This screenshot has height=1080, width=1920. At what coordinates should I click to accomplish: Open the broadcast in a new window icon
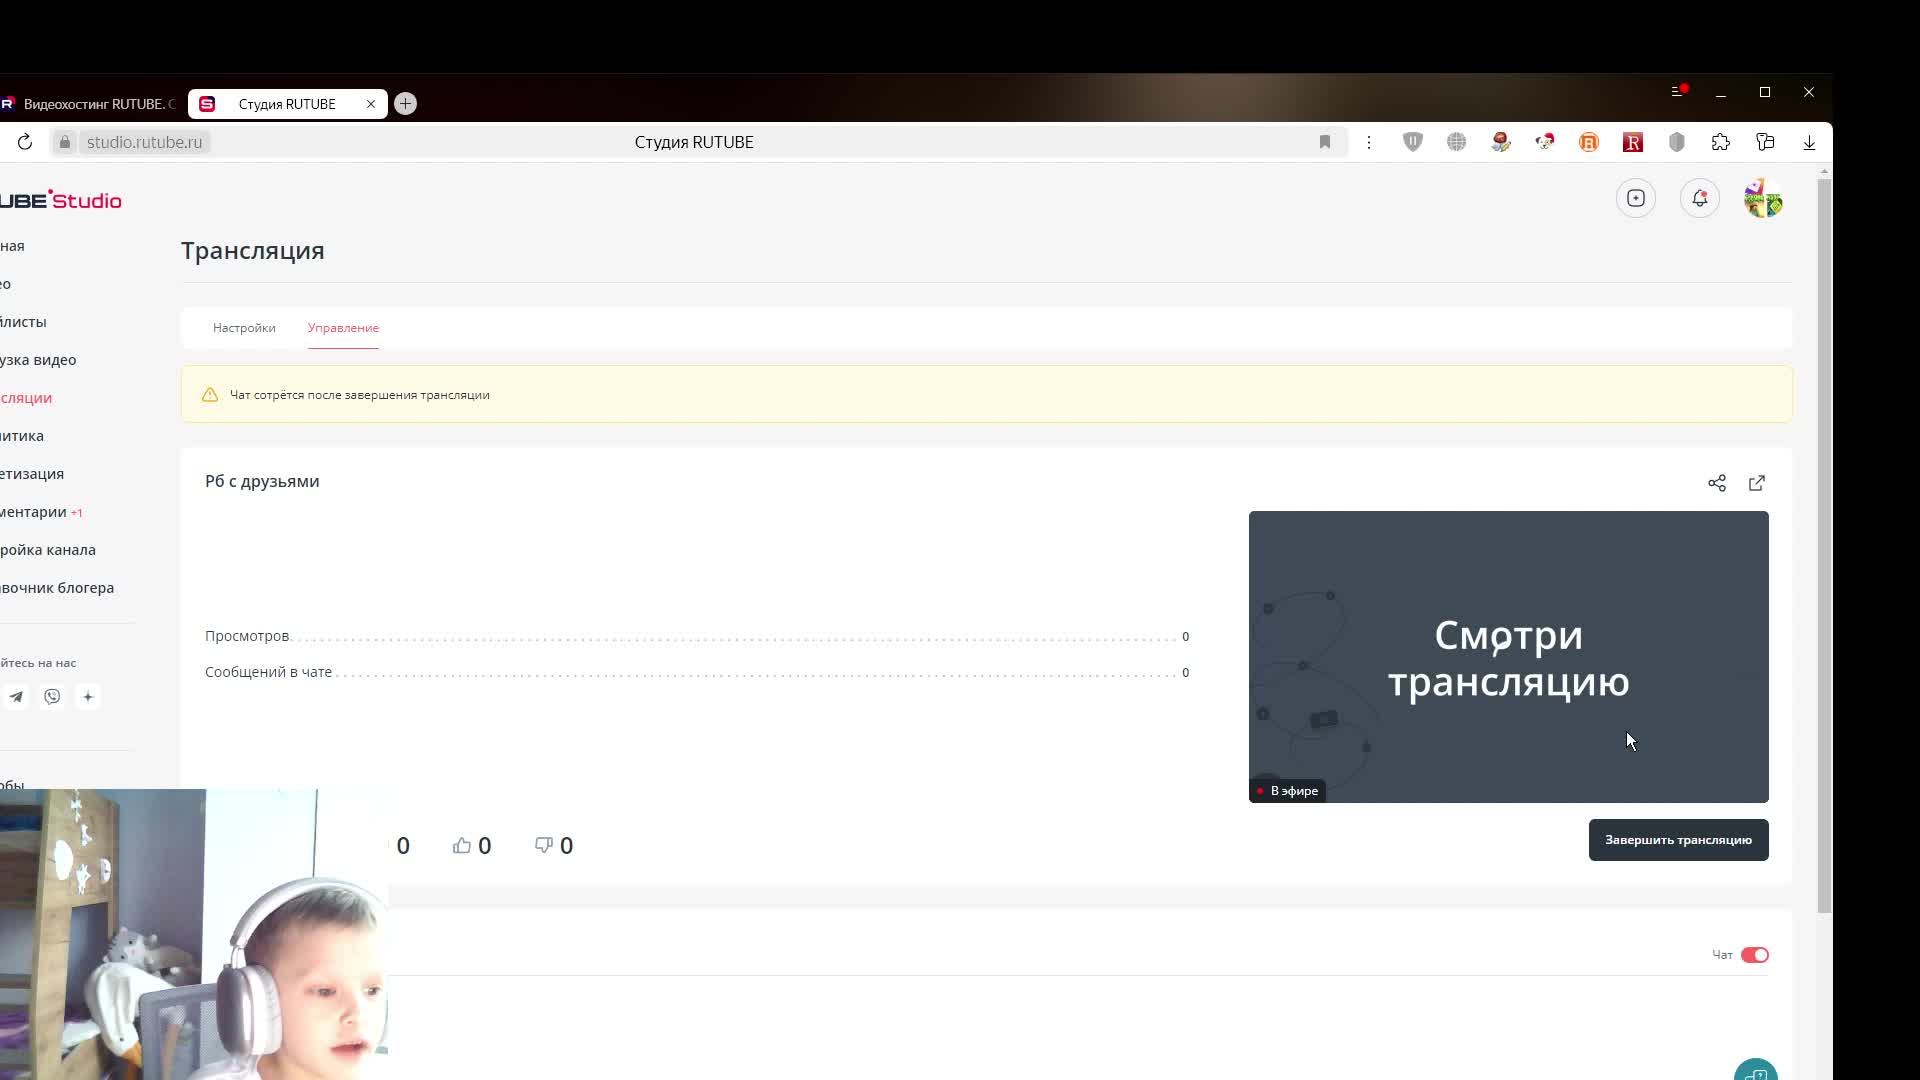tap(1757, 483)
